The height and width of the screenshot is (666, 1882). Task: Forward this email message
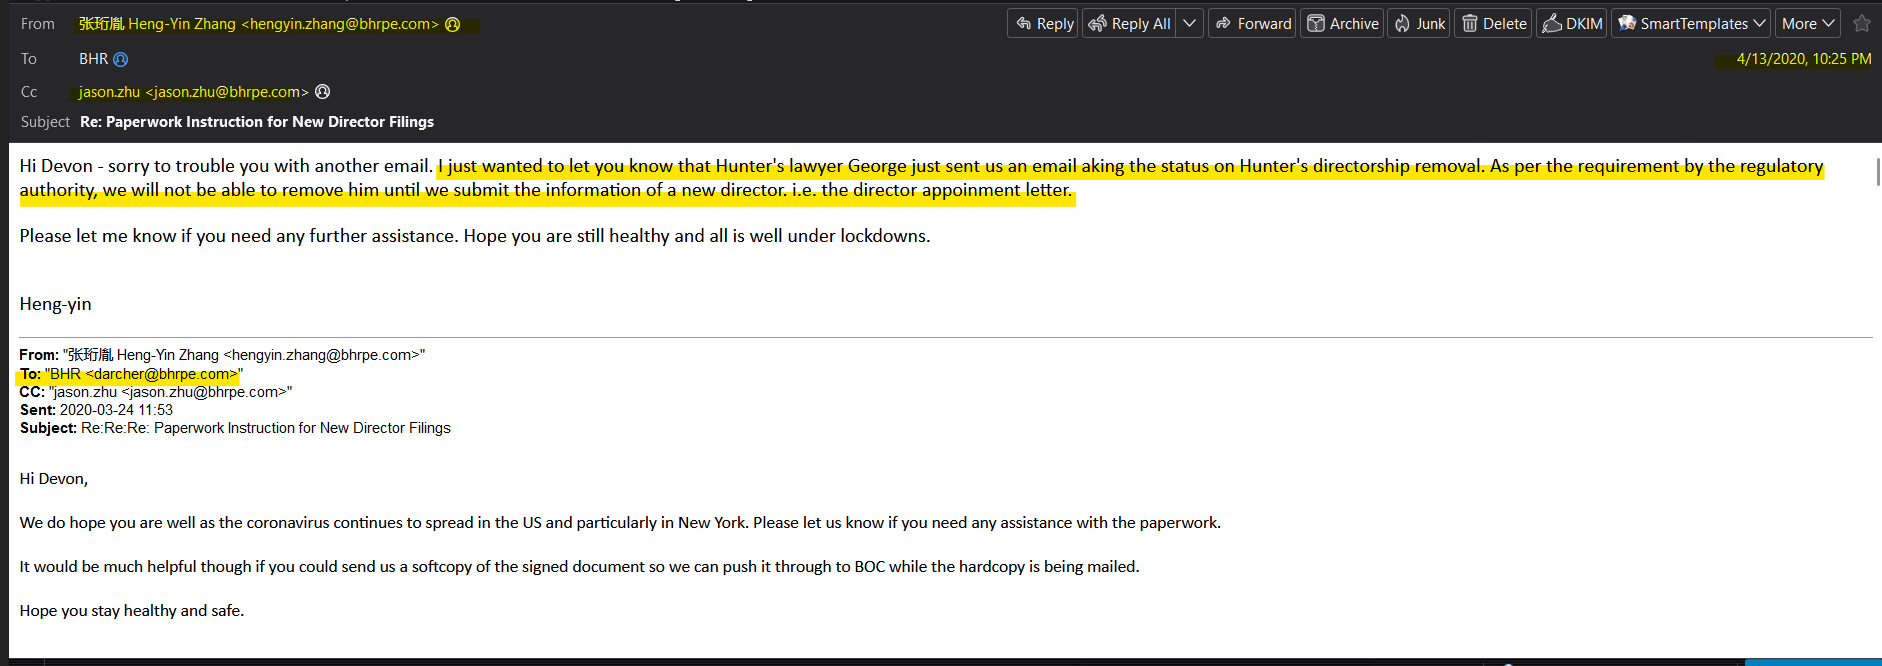[x=1252, y=24]
